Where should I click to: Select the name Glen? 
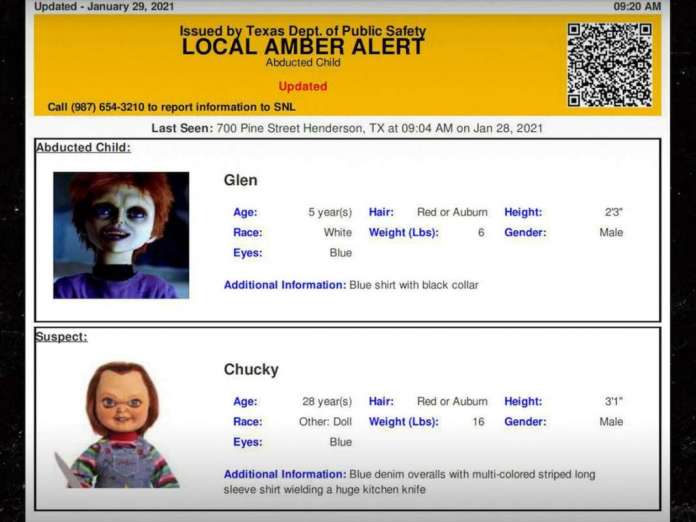click(x=240, y=180)
